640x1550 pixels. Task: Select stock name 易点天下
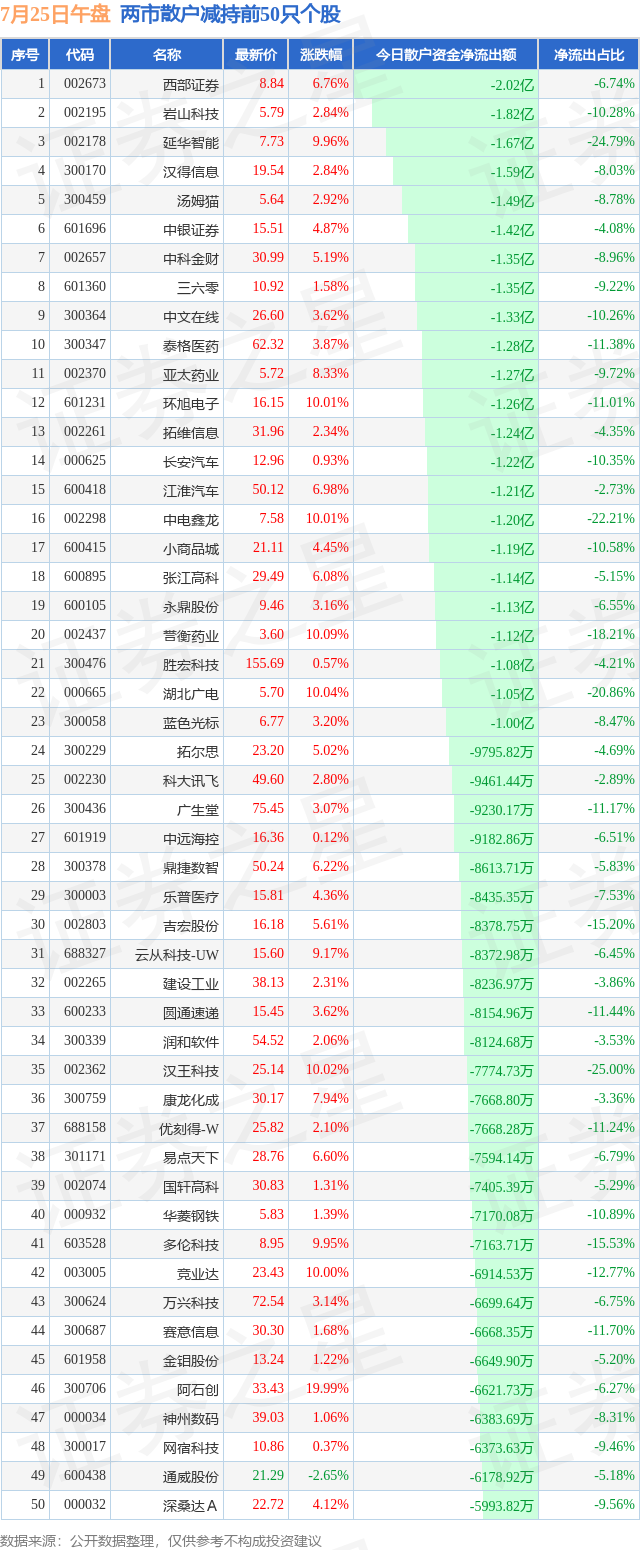[x=191, y=1157]
